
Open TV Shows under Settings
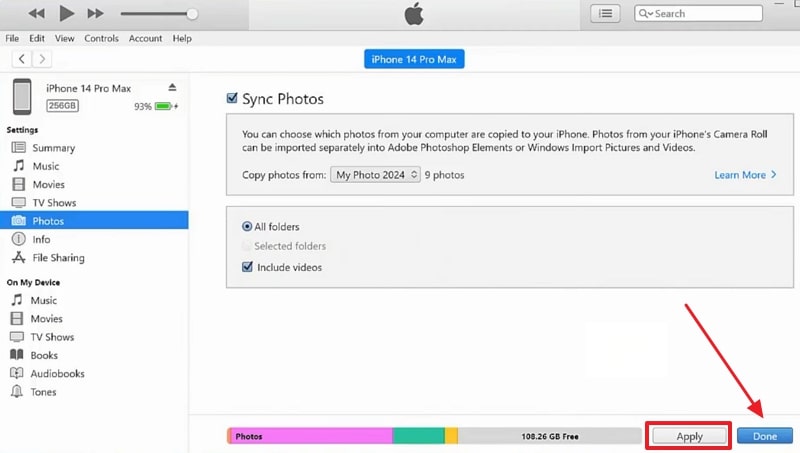coord(94,203)
